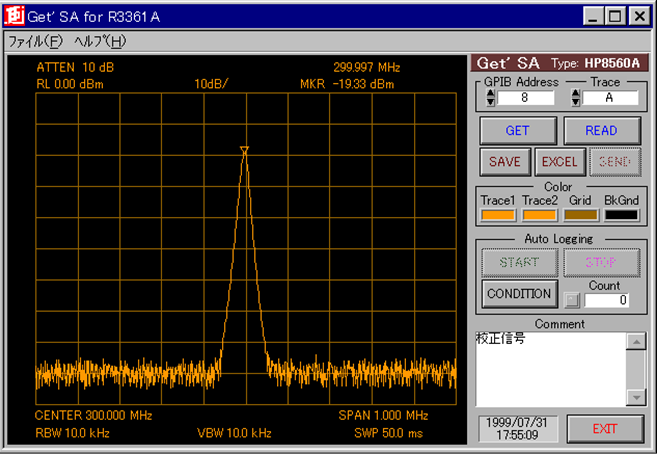The width and height of the screenshot is (657, 454).
Task: Click the ATTEN 10 dB readout
Action: pos(75,67)
